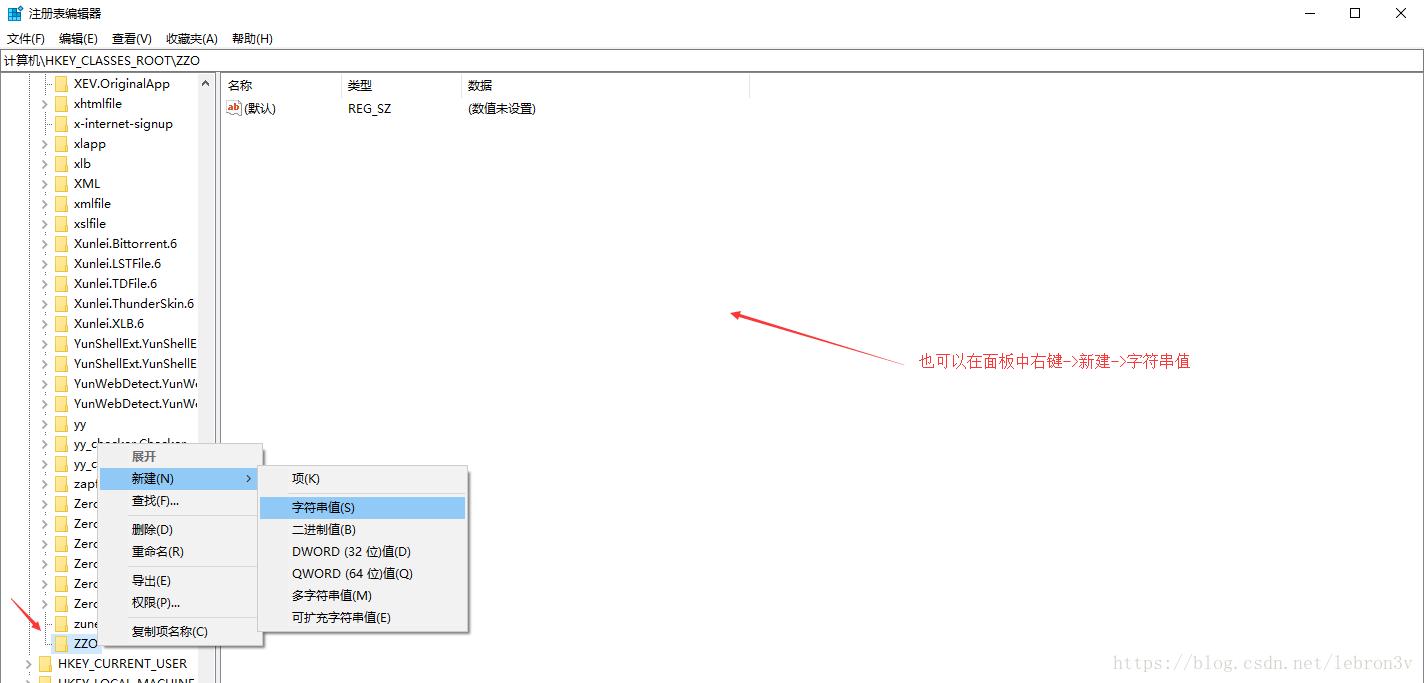Viewport: 1424px width, 683px height.
Task: Click the ab string value icon beside (默认)
Action: pyautogui.click(x=235, y=108)
